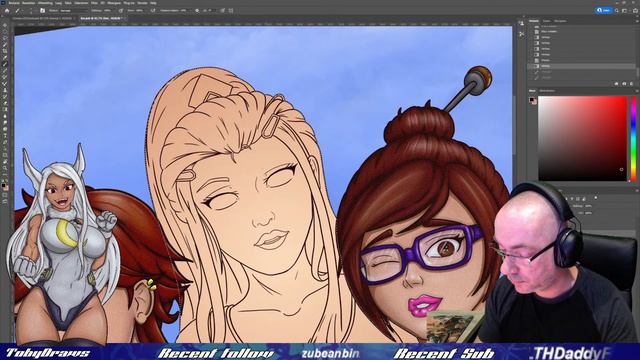Pick a shade in the red color field
The image size is (640, 360).
(x=582, y=138)
